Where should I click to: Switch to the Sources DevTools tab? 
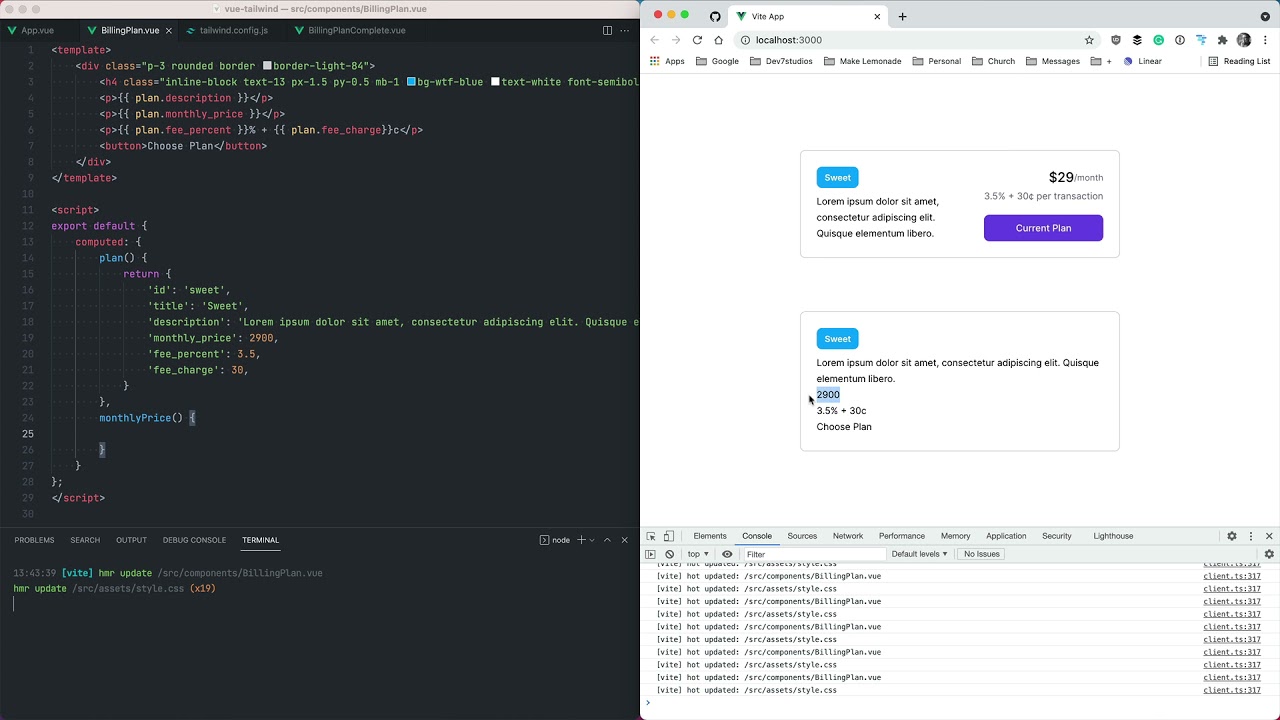[x=802, y=536]
